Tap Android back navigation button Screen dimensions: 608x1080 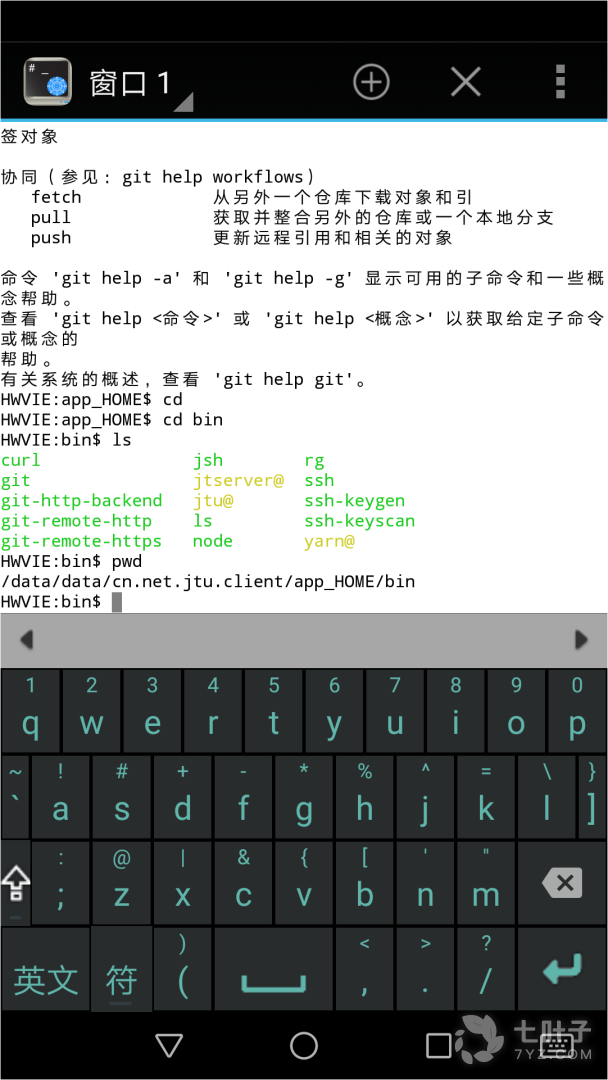pos(169,1046)
